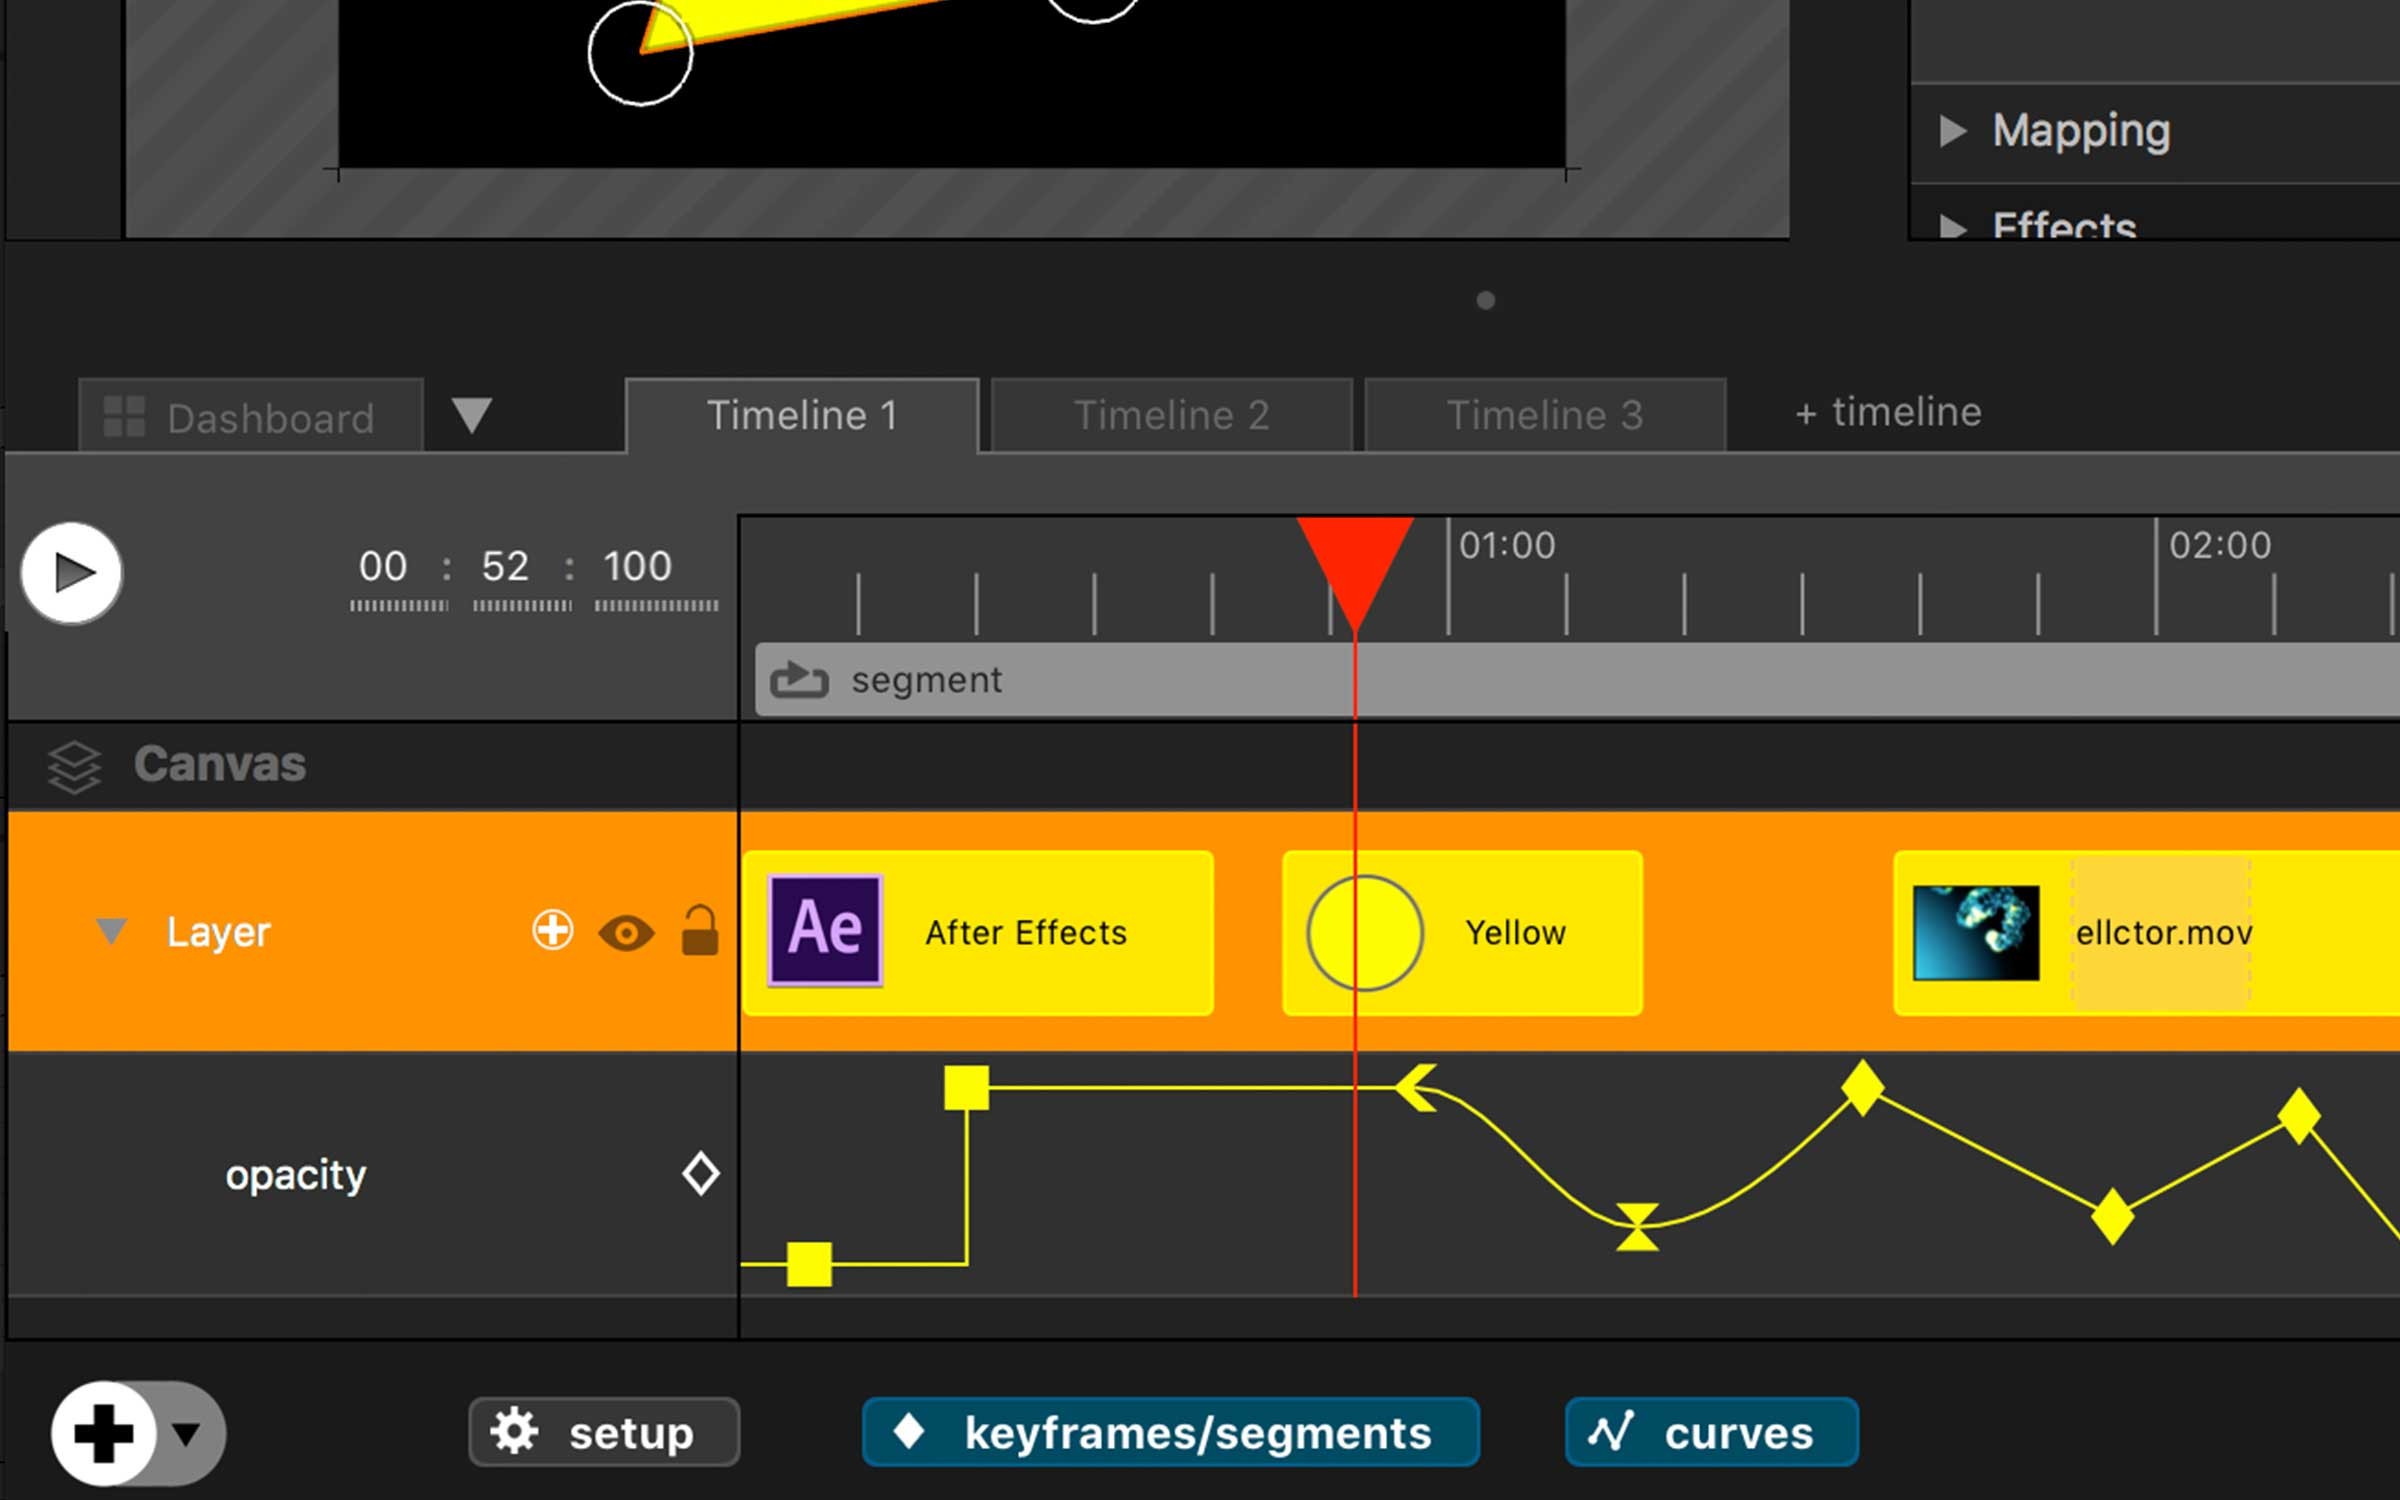Click the After Effects segment icon

(824, 931)
